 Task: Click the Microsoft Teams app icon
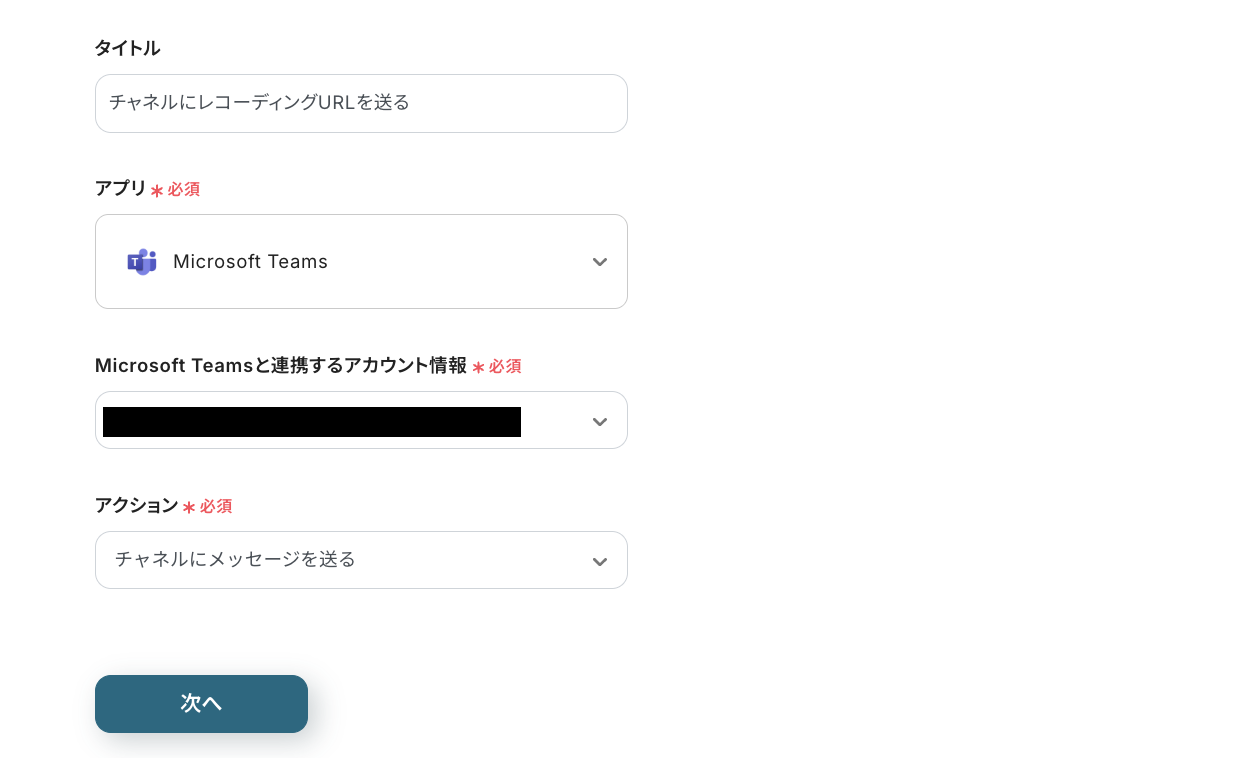point(141,261)
